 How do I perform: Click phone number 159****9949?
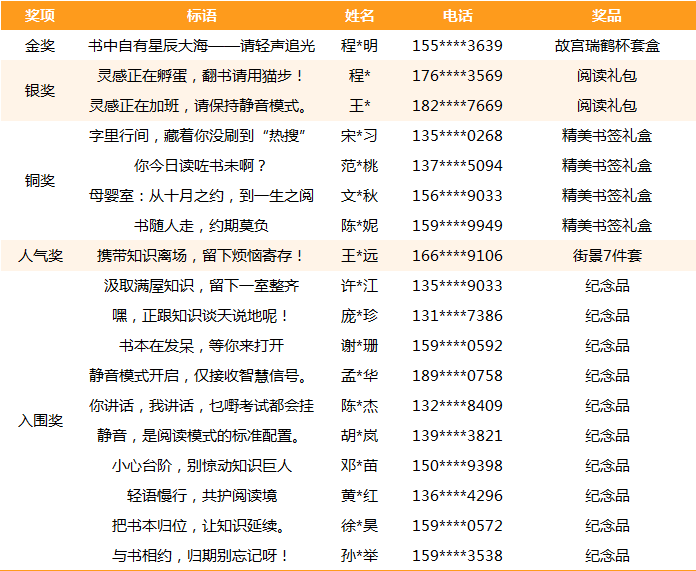[x=457, y=226]
